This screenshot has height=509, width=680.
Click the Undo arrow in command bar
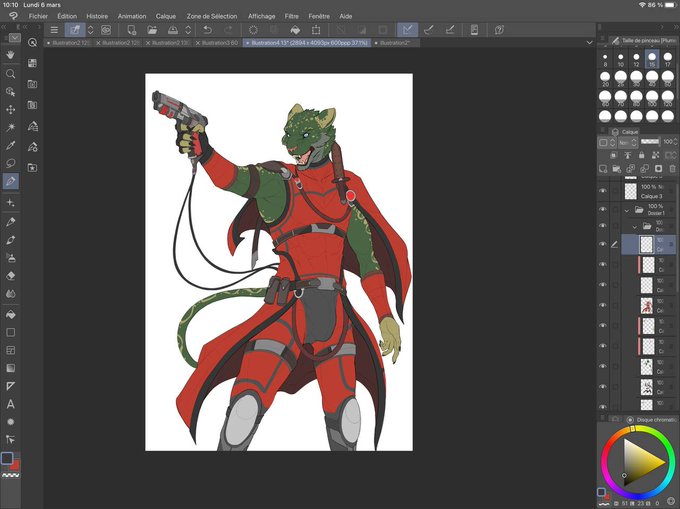[207, 30]
